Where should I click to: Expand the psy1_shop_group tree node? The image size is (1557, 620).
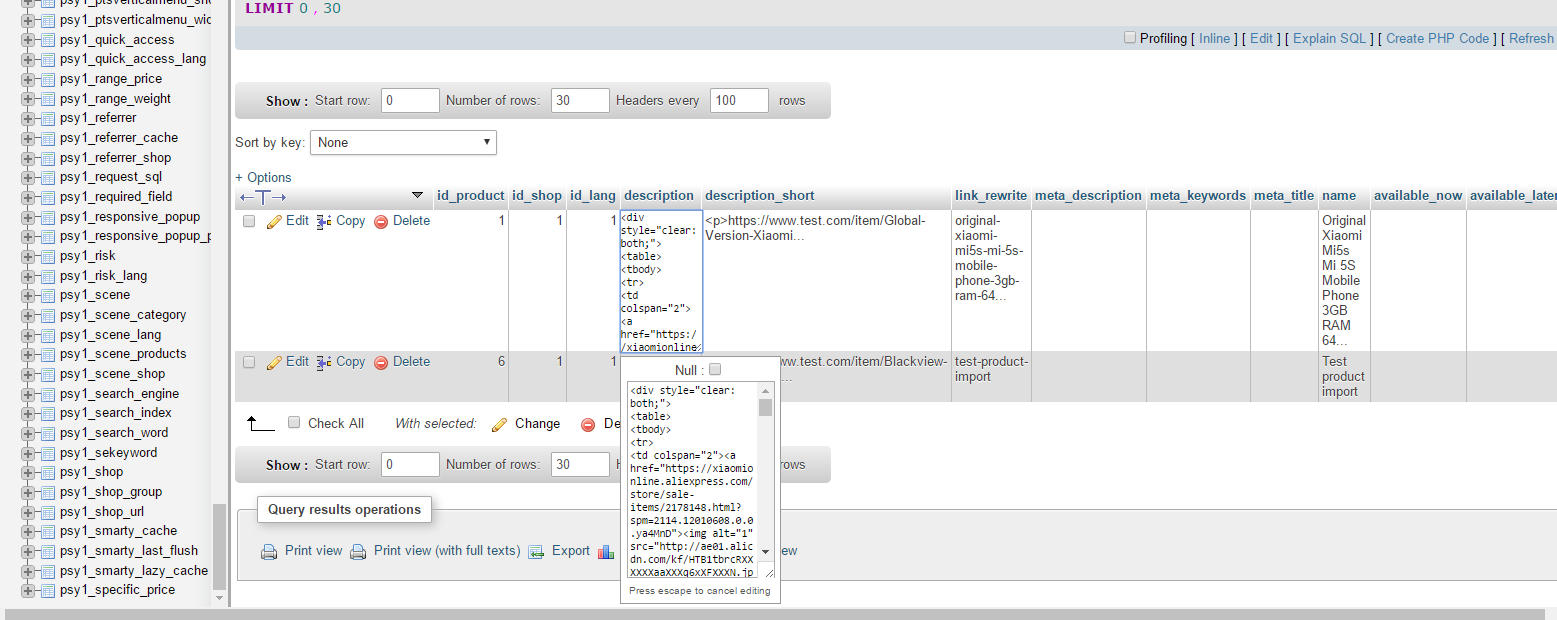tap(27, 492)
